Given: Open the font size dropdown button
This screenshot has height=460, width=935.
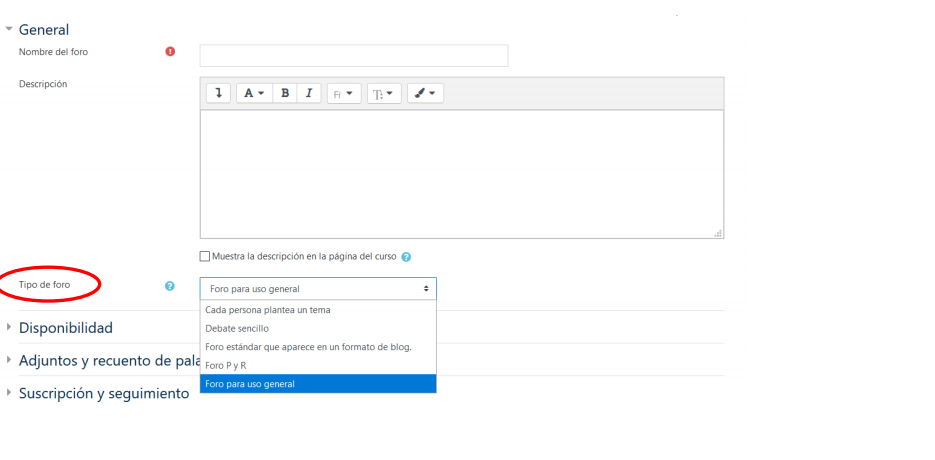Looking at the screenshot, I should 384,93.
